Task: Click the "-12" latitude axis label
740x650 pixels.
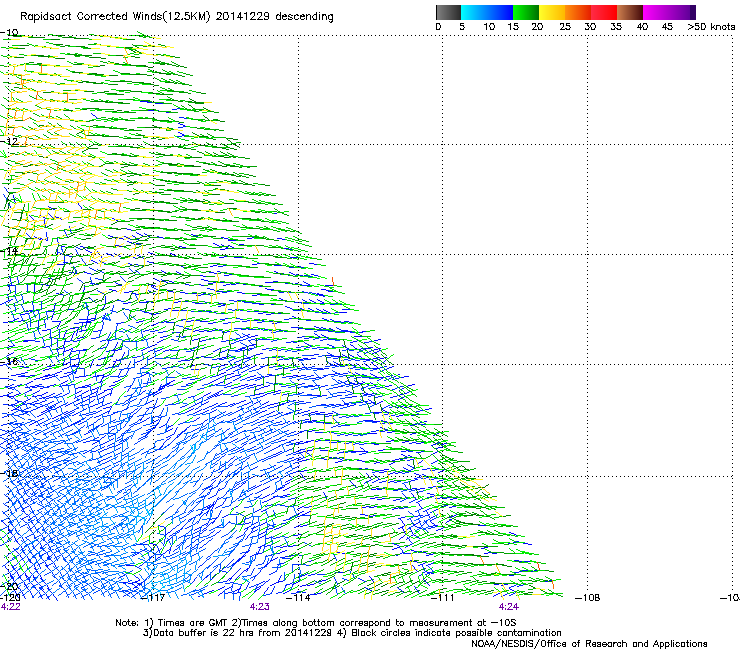Action: coord(9,142)
